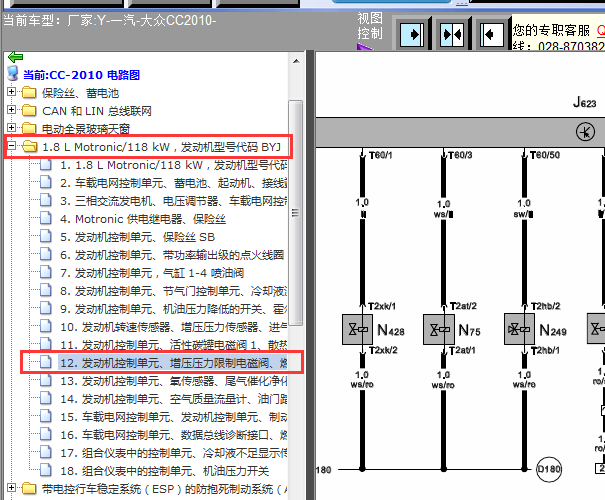Open page 11. 活性碳罐电磁阀 1
The width and height of the screenshot is (605, 500).
(x=174, y=345)
